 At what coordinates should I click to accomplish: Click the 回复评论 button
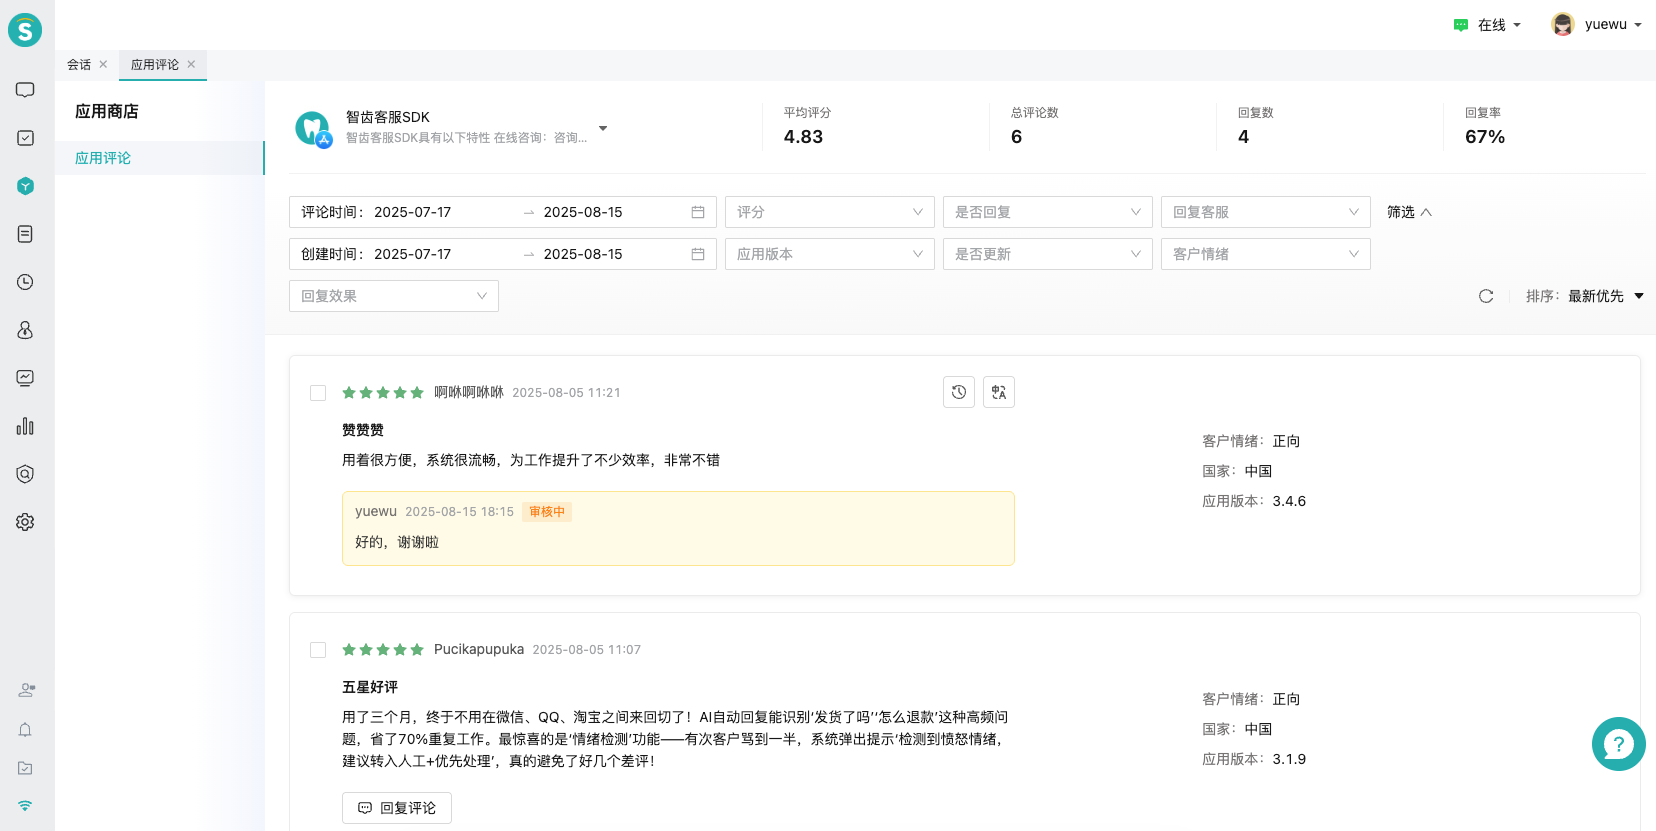point(397,808)
